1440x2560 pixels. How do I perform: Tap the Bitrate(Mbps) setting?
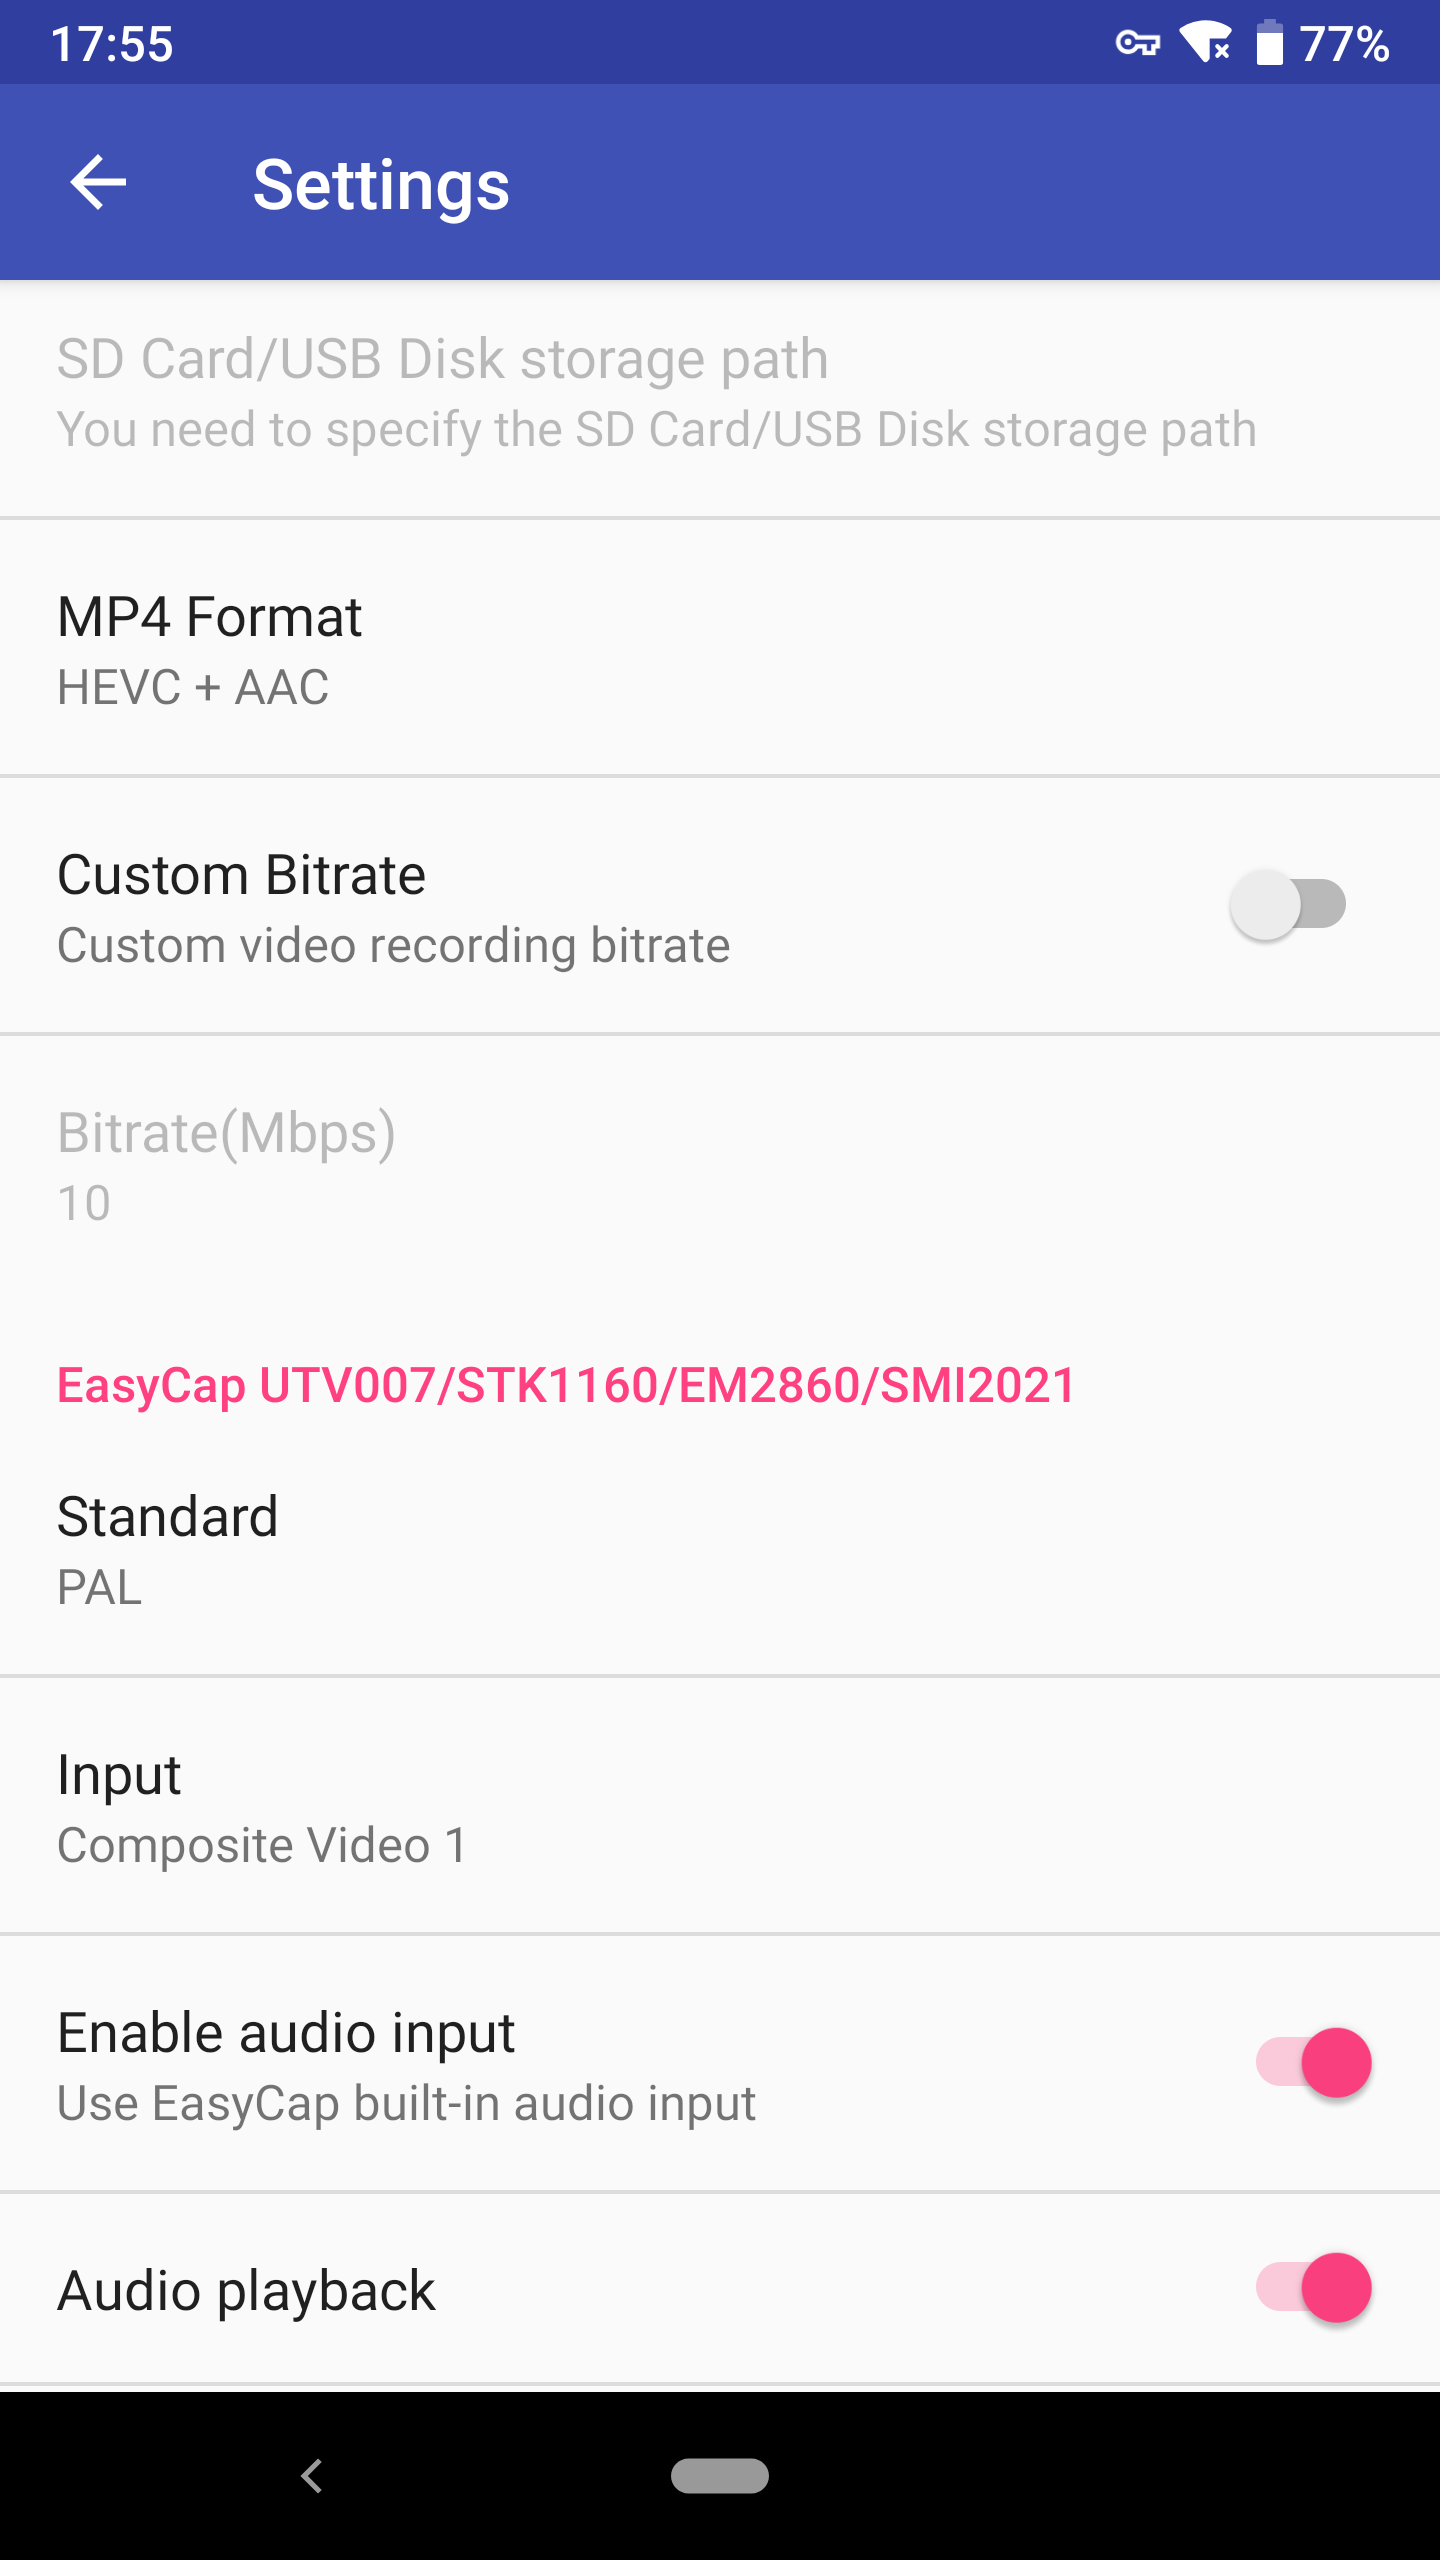(720, 1164)
